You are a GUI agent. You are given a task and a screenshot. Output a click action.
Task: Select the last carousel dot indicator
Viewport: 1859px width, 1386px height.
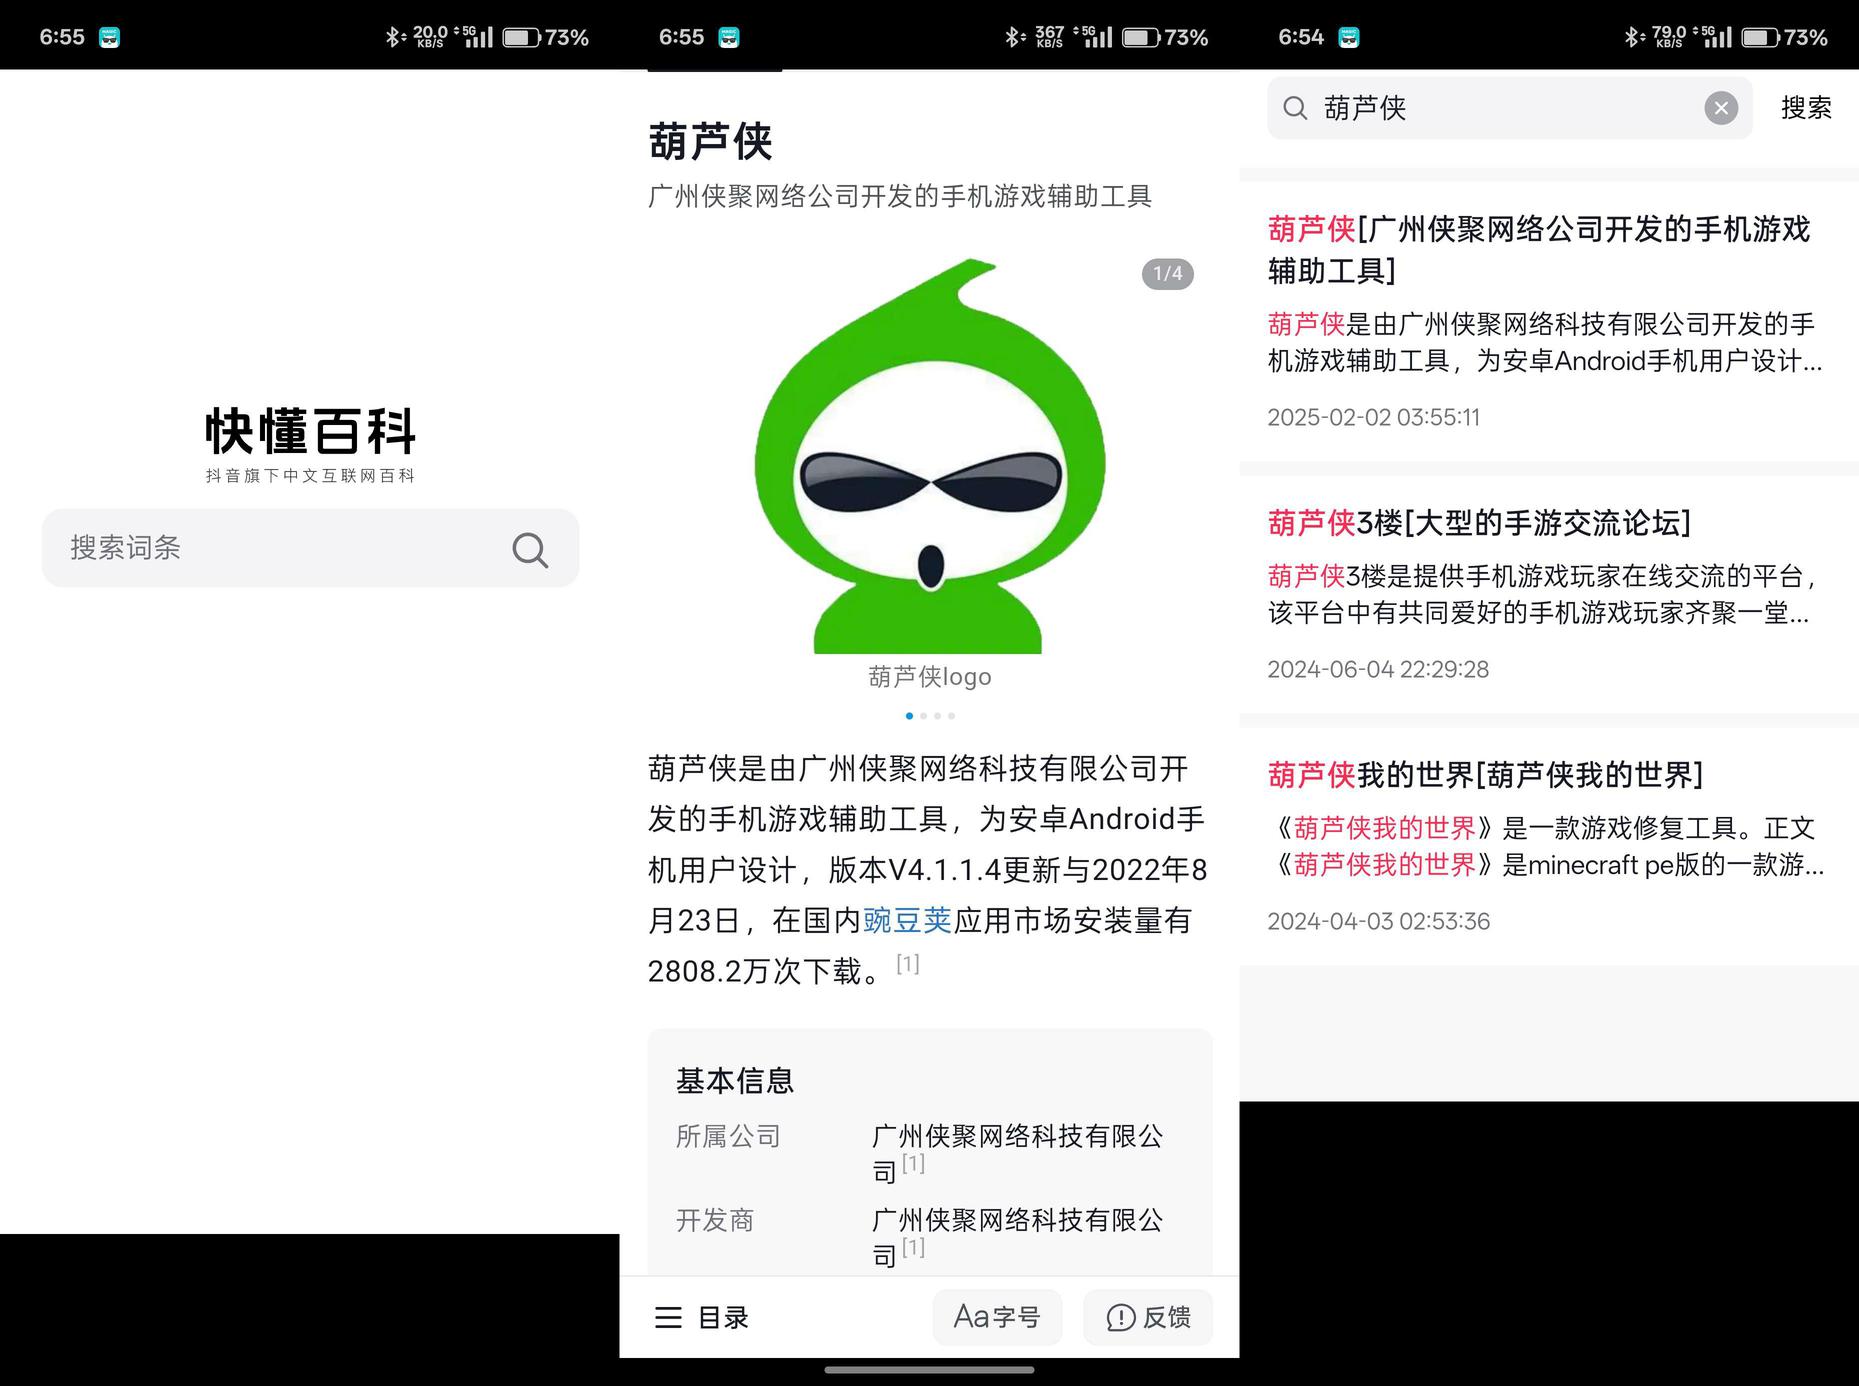tap(951, 716)
